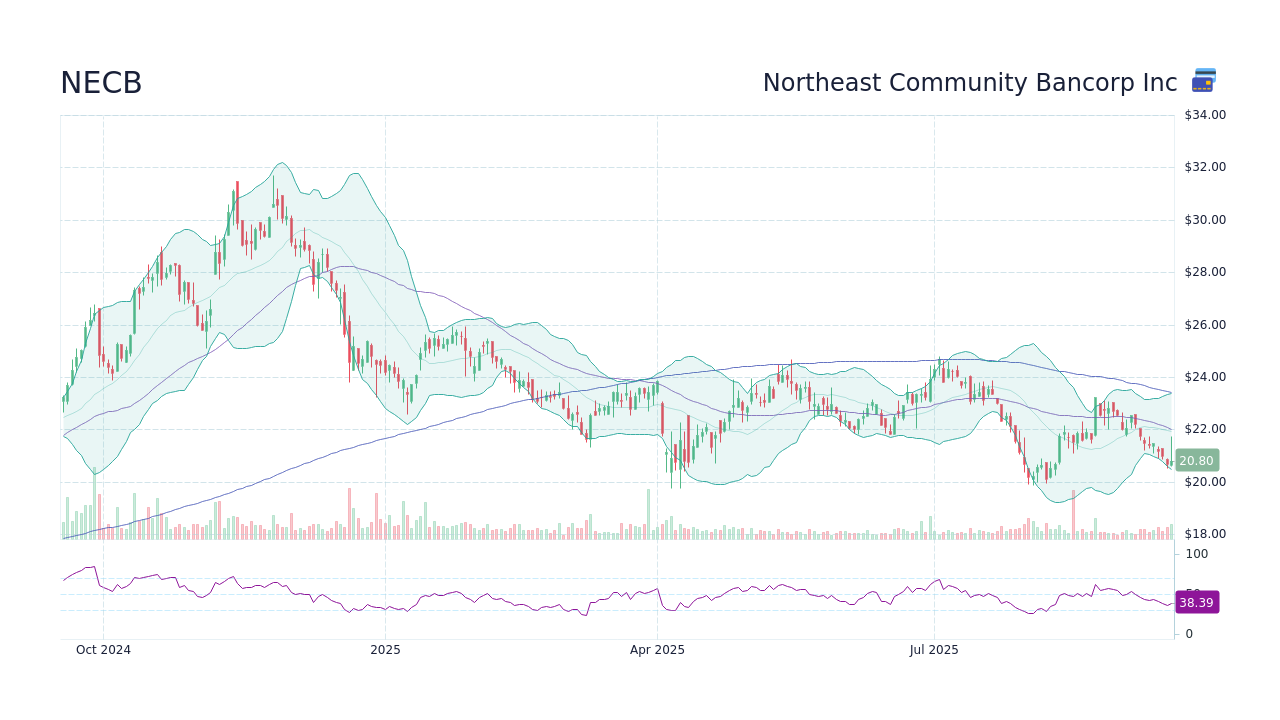Click the RSI value label 38.39
This screenshot has height=720, width=1280.
pos(1197,602)
